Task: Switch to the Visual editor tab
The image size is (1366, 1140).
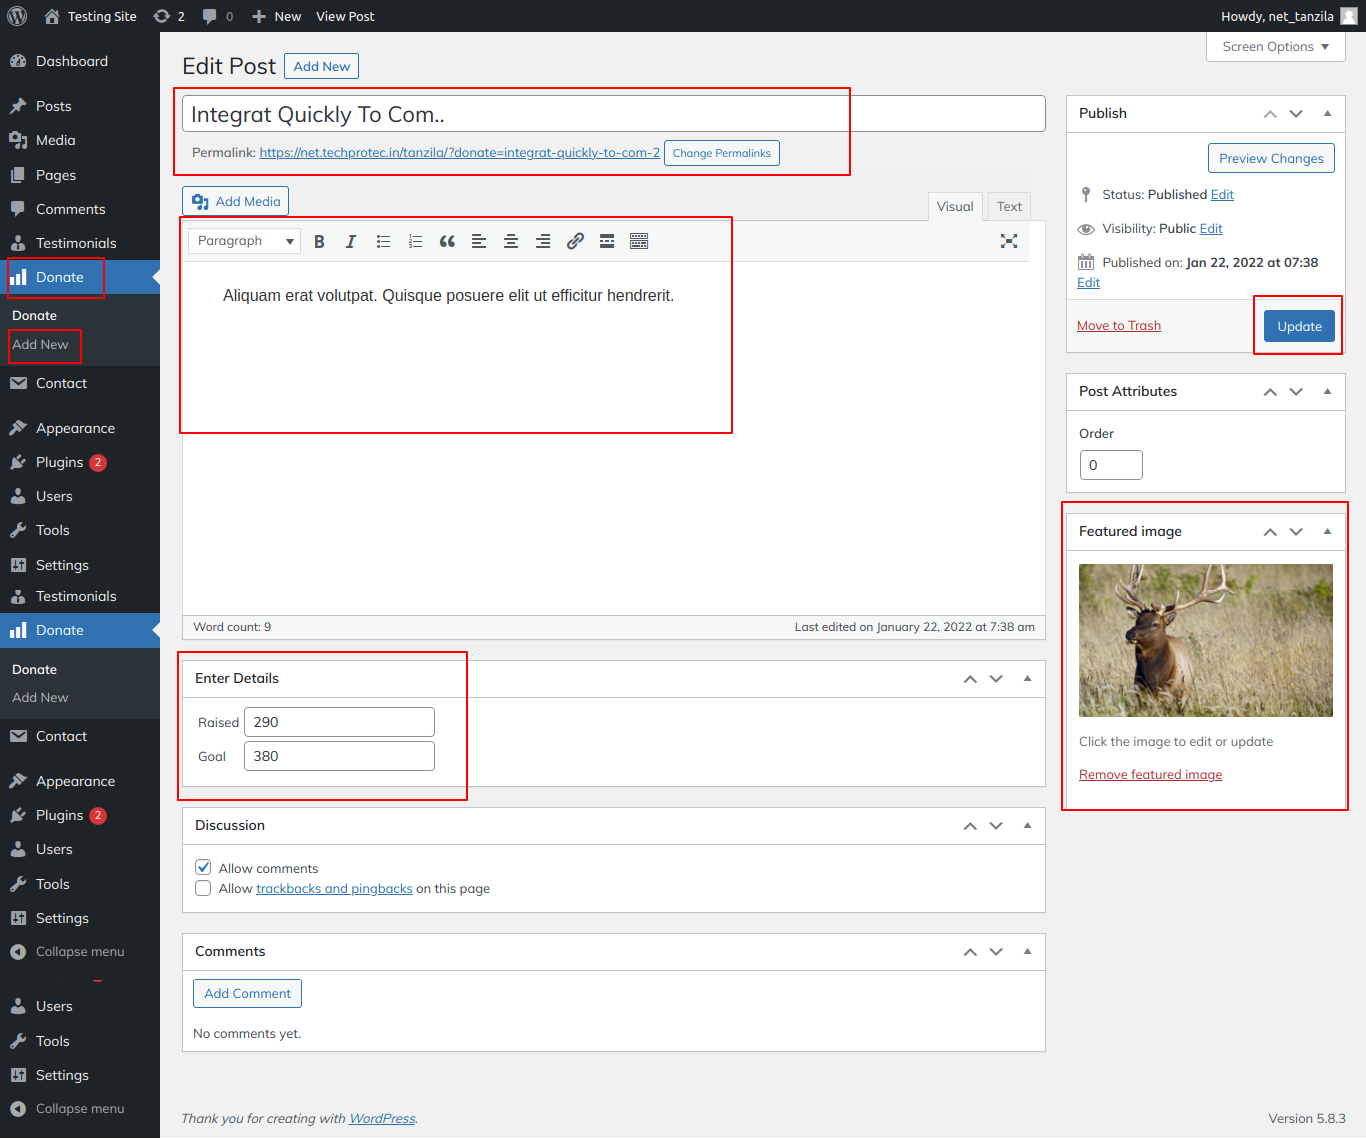Action: click(x=955, y=207)
